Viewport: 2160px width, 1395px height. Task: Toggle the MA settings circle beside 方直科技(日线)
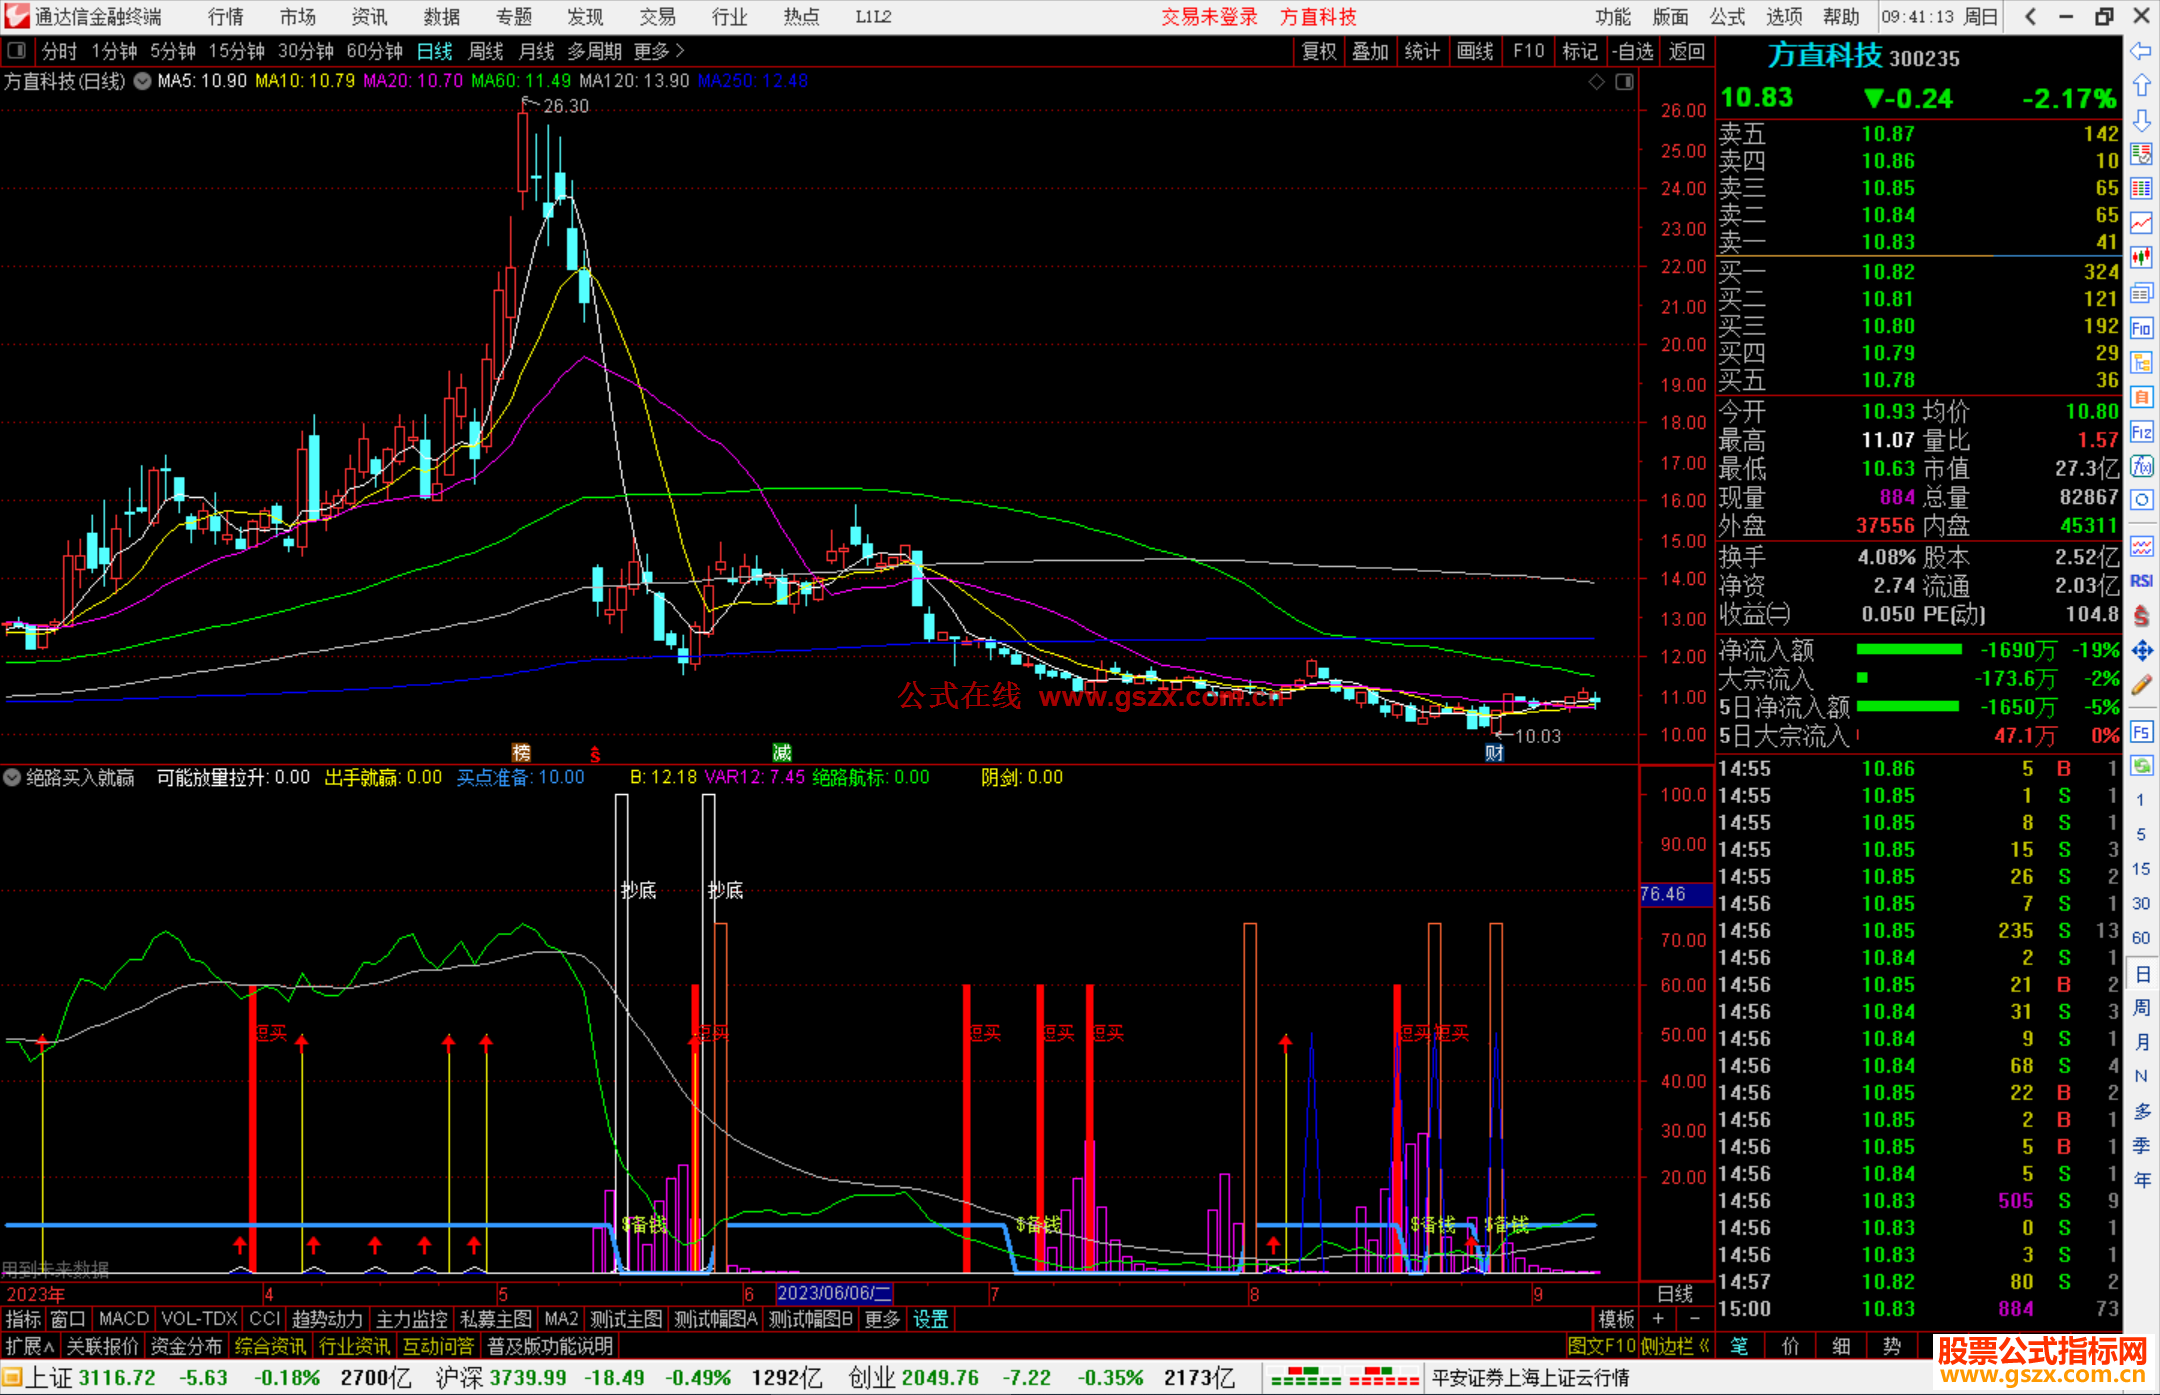(x=143, y=81)
